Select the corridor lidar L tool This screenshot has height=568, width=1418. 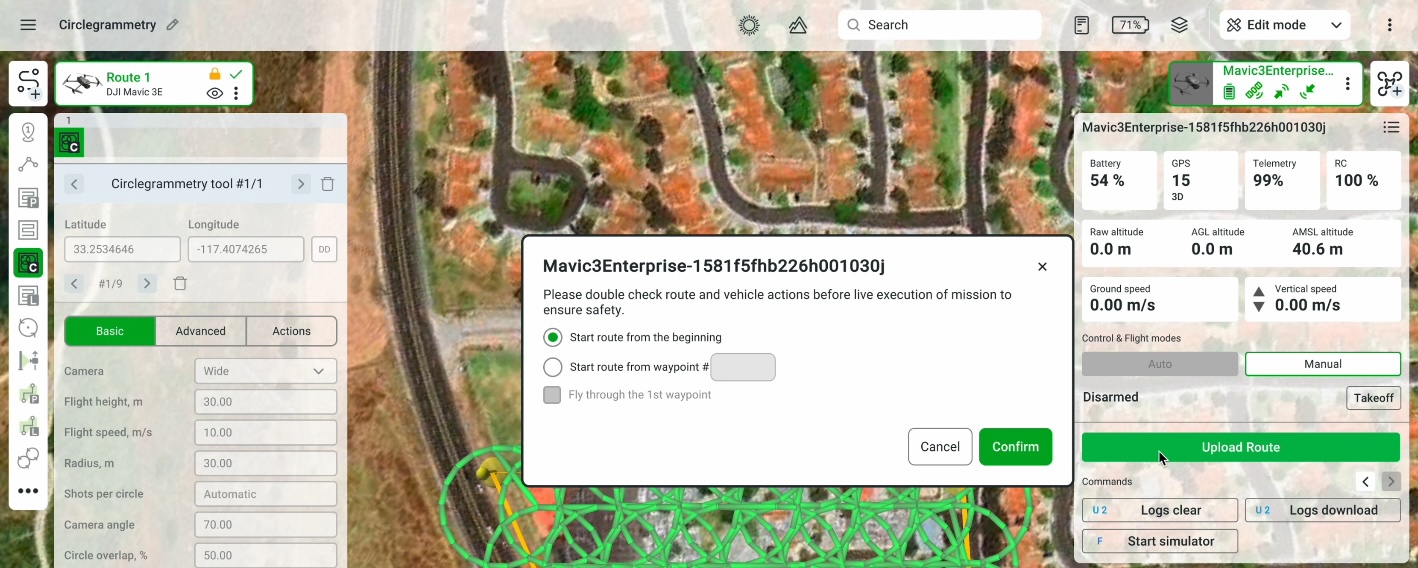(28, 426)
